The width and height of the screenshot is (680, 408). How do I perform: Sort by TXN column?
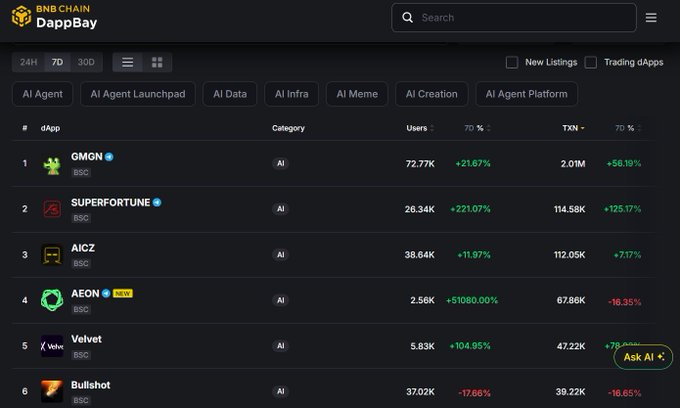[x=572, y=128]
